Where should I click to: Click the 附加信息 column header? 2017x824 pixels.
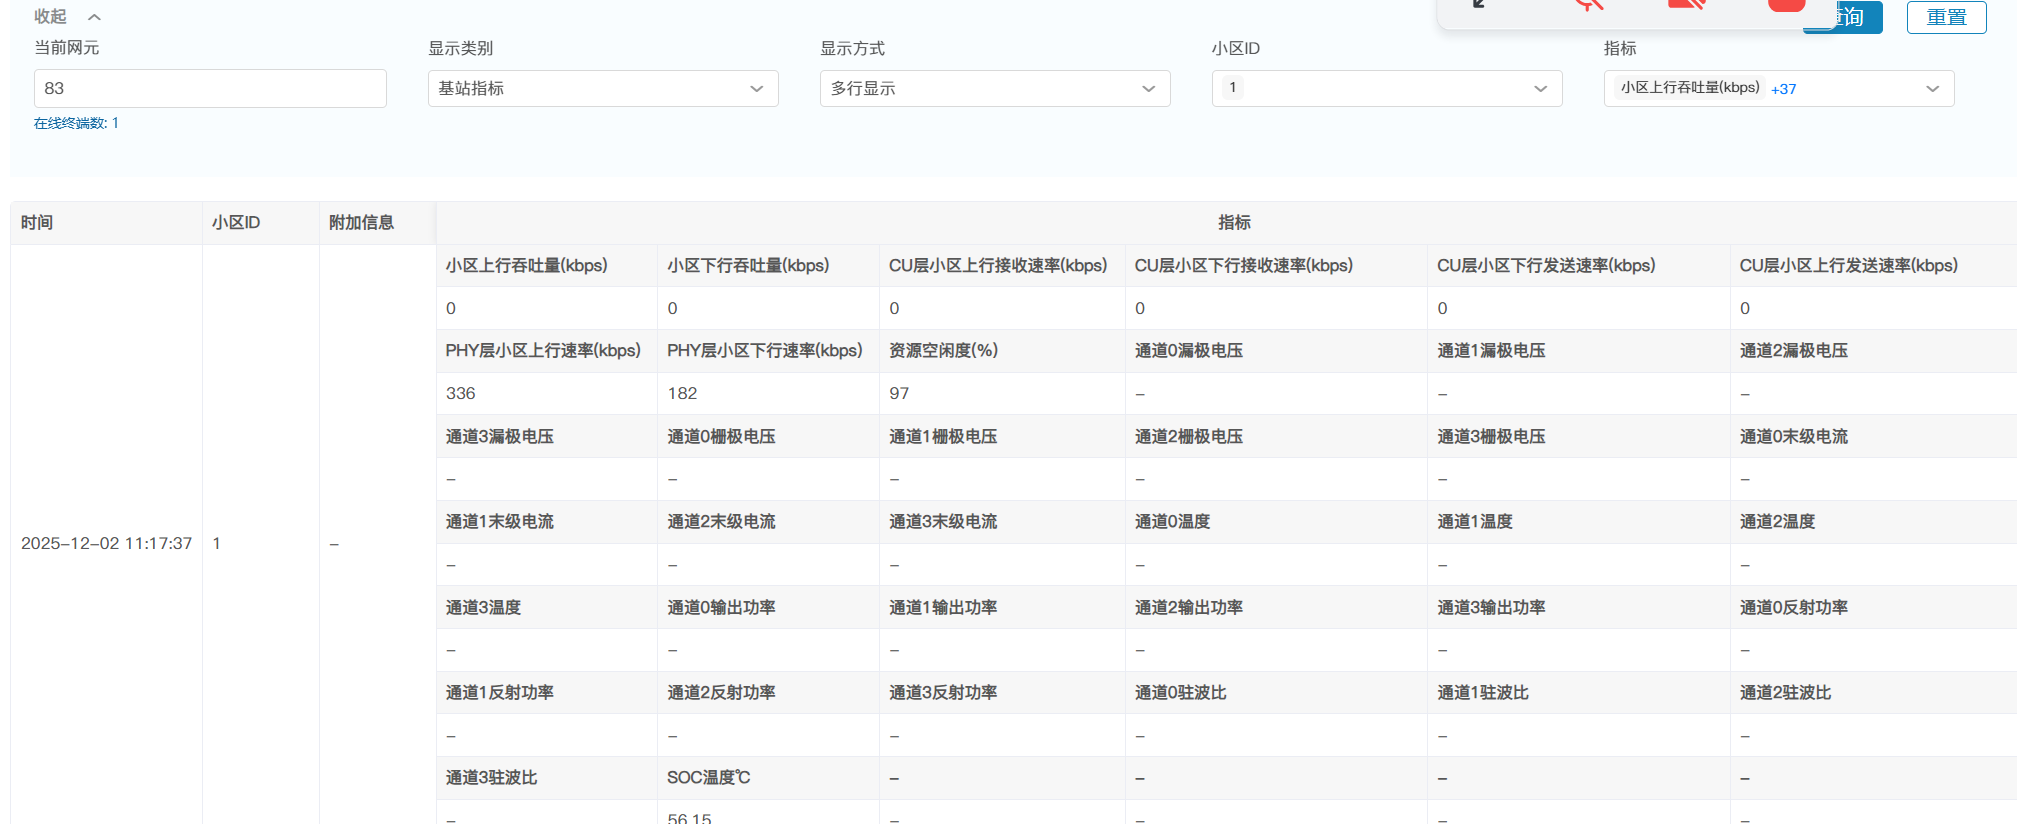[361, 223]
